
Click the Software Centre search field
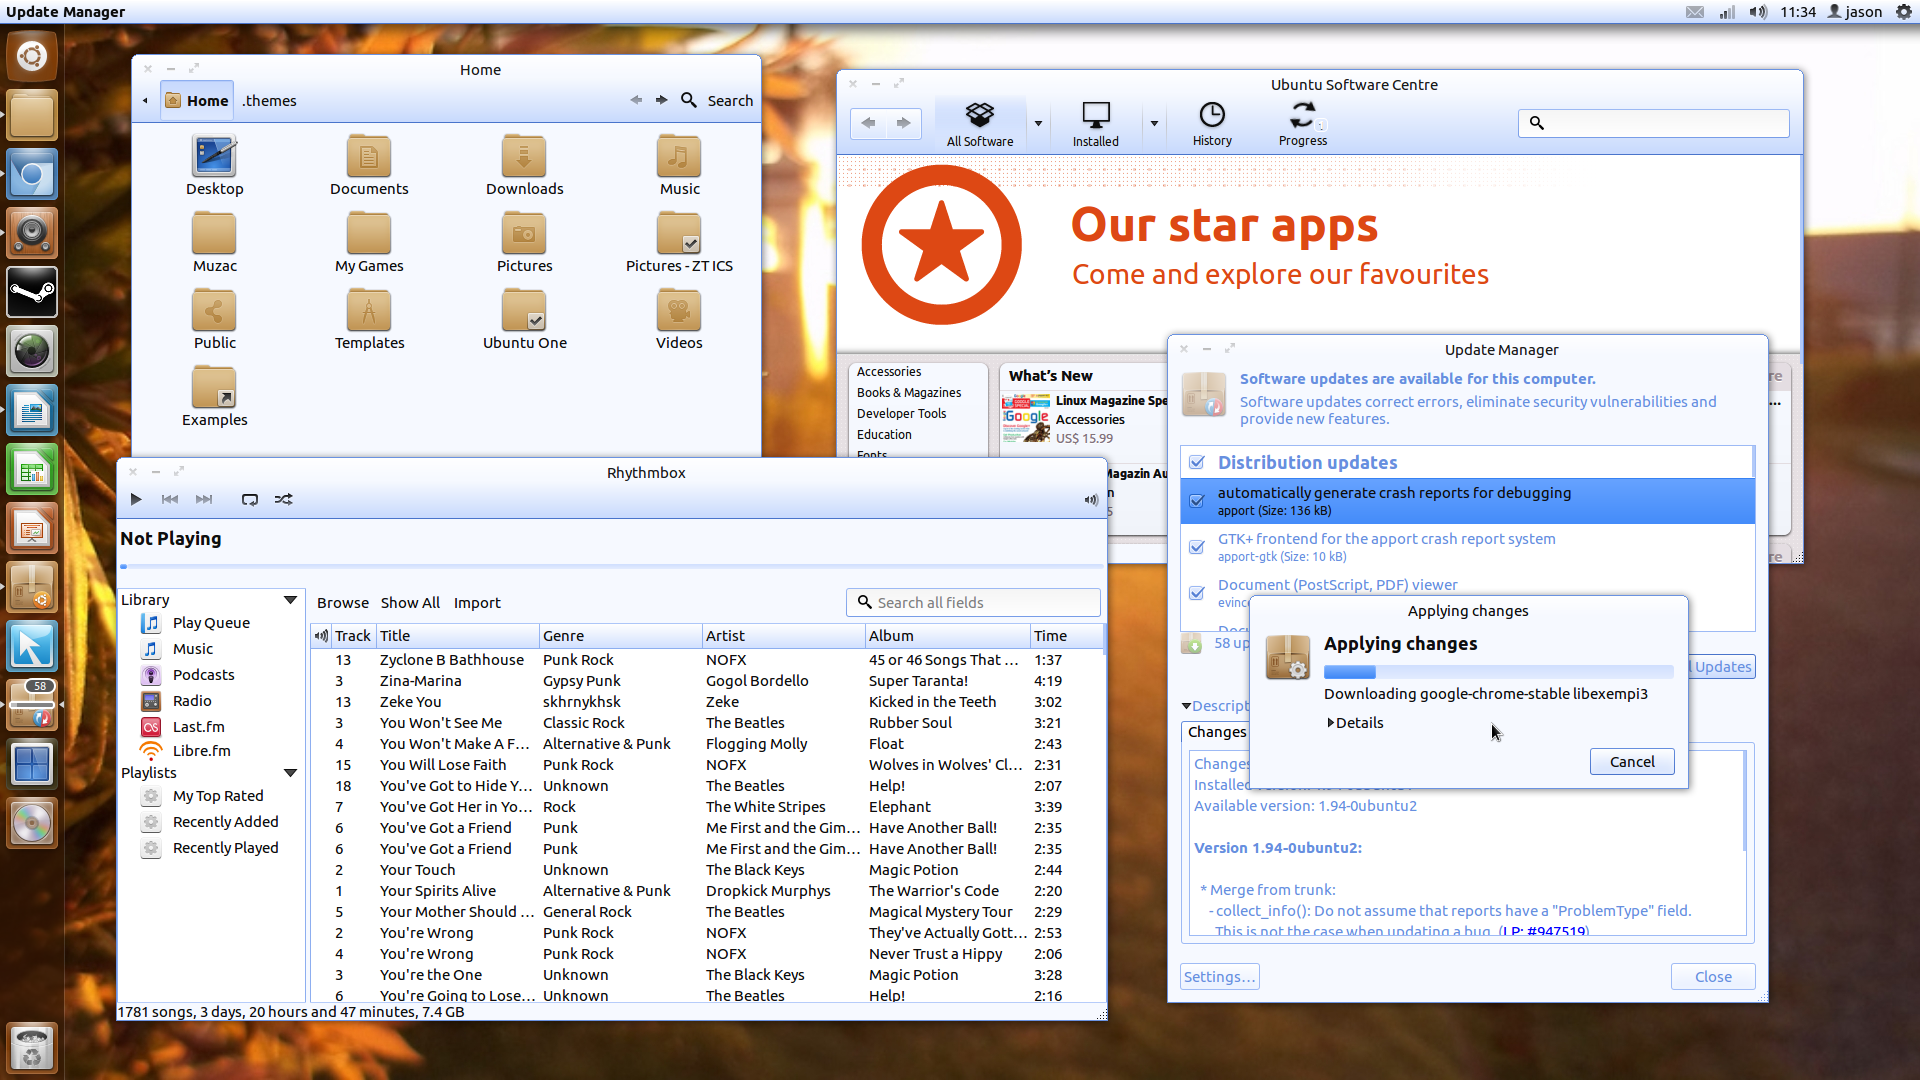coord(1654,123)
